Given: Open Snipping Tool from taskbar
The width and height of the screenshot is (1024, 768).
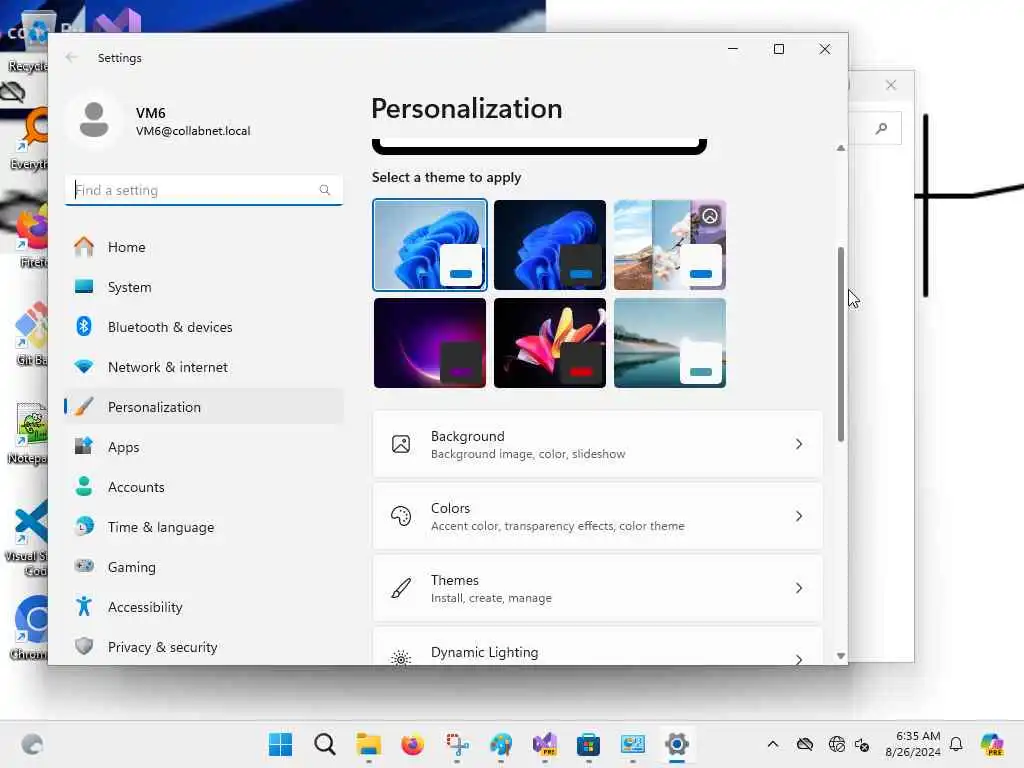Looking at the screenshot, I should (456, 744).
